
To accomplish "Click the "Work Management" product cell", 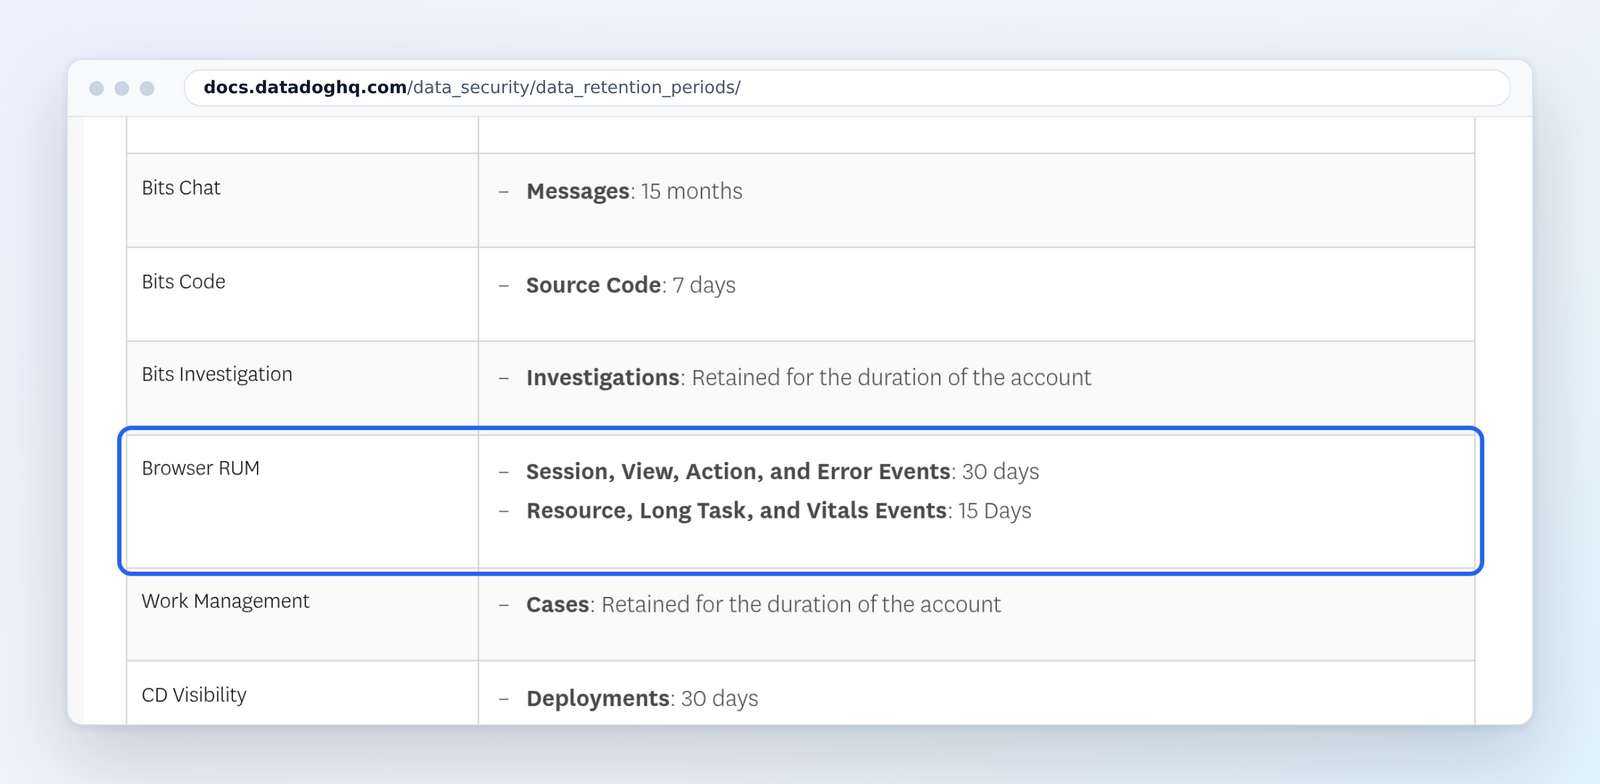I will [x=303, y=614].
